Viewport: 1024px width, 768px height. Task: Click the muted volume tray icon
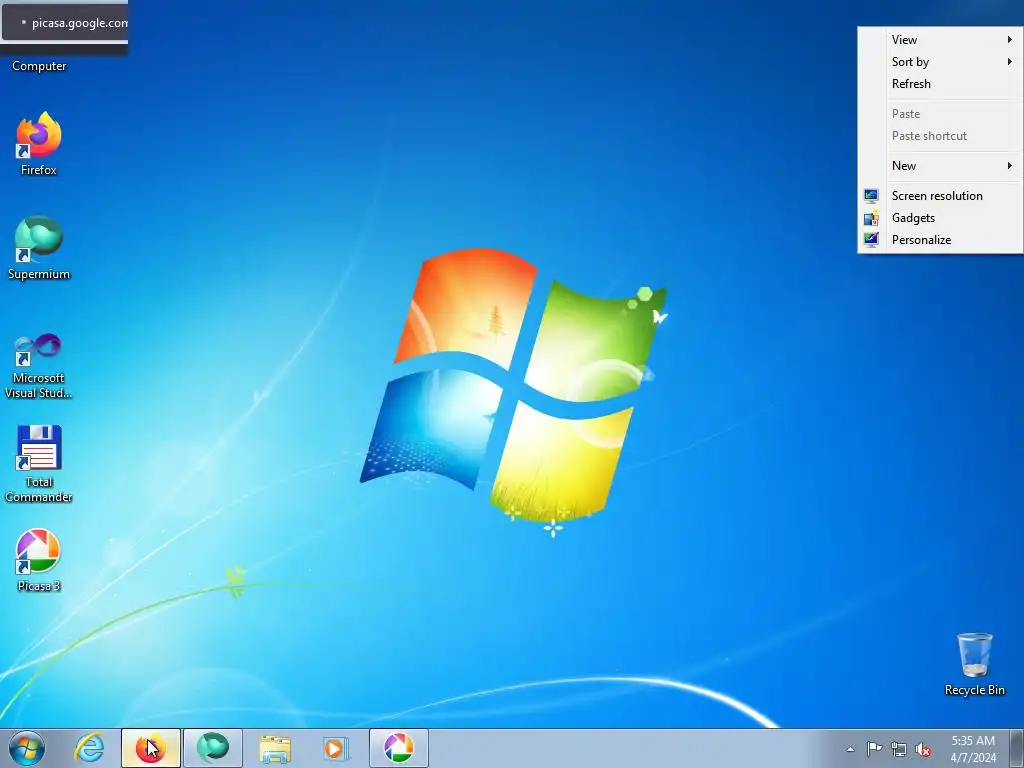pyautogui.click(x=923, y=749)
